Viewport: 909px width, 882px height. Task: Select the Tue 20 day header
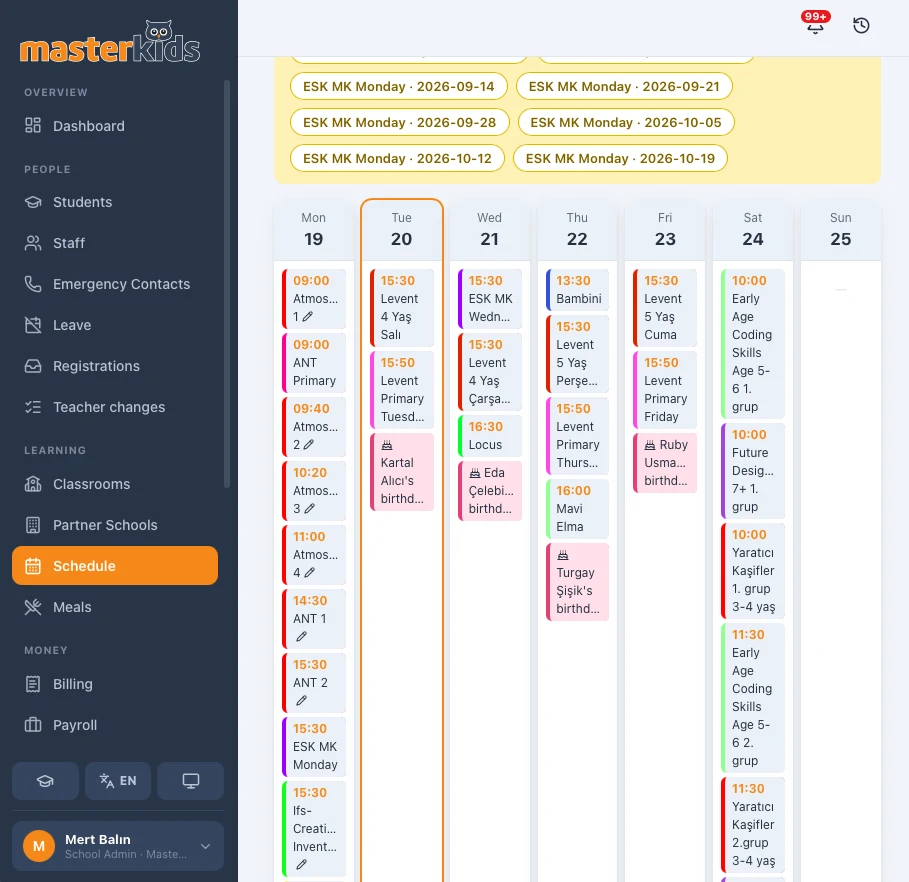pyautogui.click(x=401, y=230)
